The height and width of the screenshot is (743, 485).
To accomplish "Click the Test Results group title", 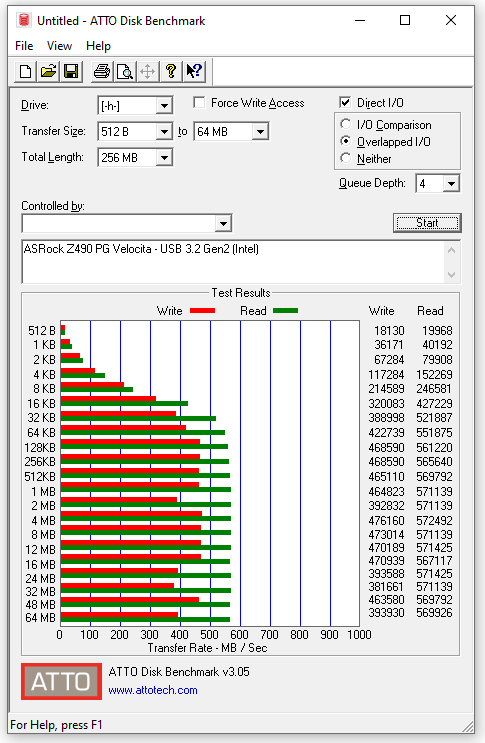I will pos(241,292).
